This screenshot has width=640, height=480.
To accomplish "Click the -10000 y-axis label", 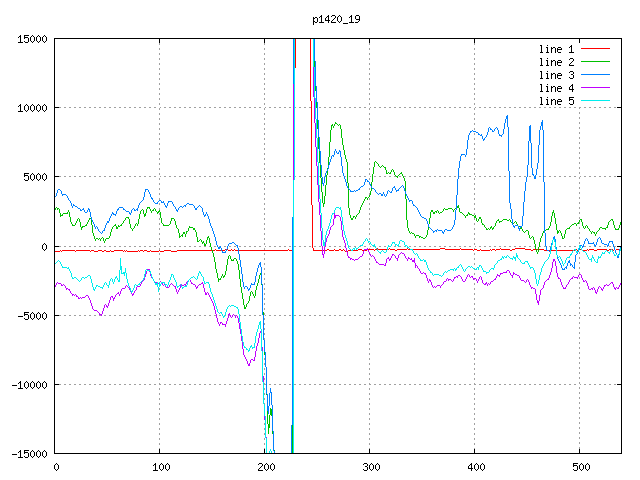I will coord(29,384).
